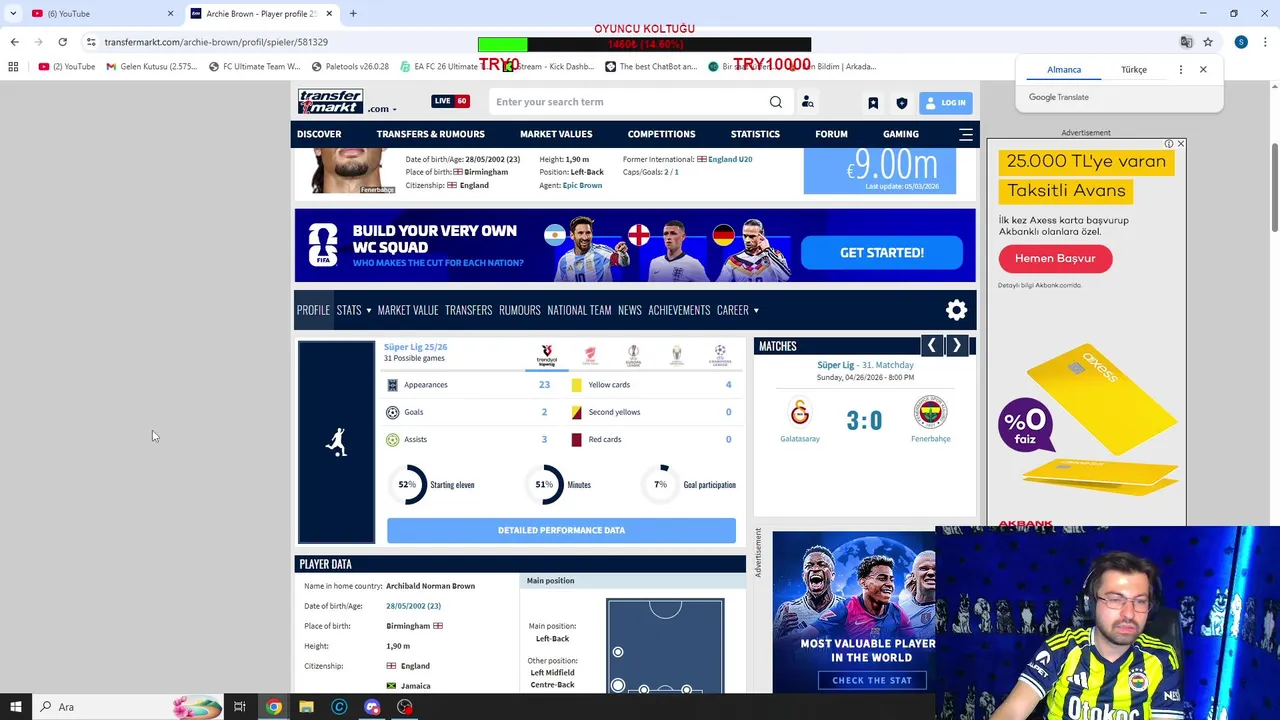
Task: Expand the CAREER dropdown tab
Action: (x=738, y=310)
